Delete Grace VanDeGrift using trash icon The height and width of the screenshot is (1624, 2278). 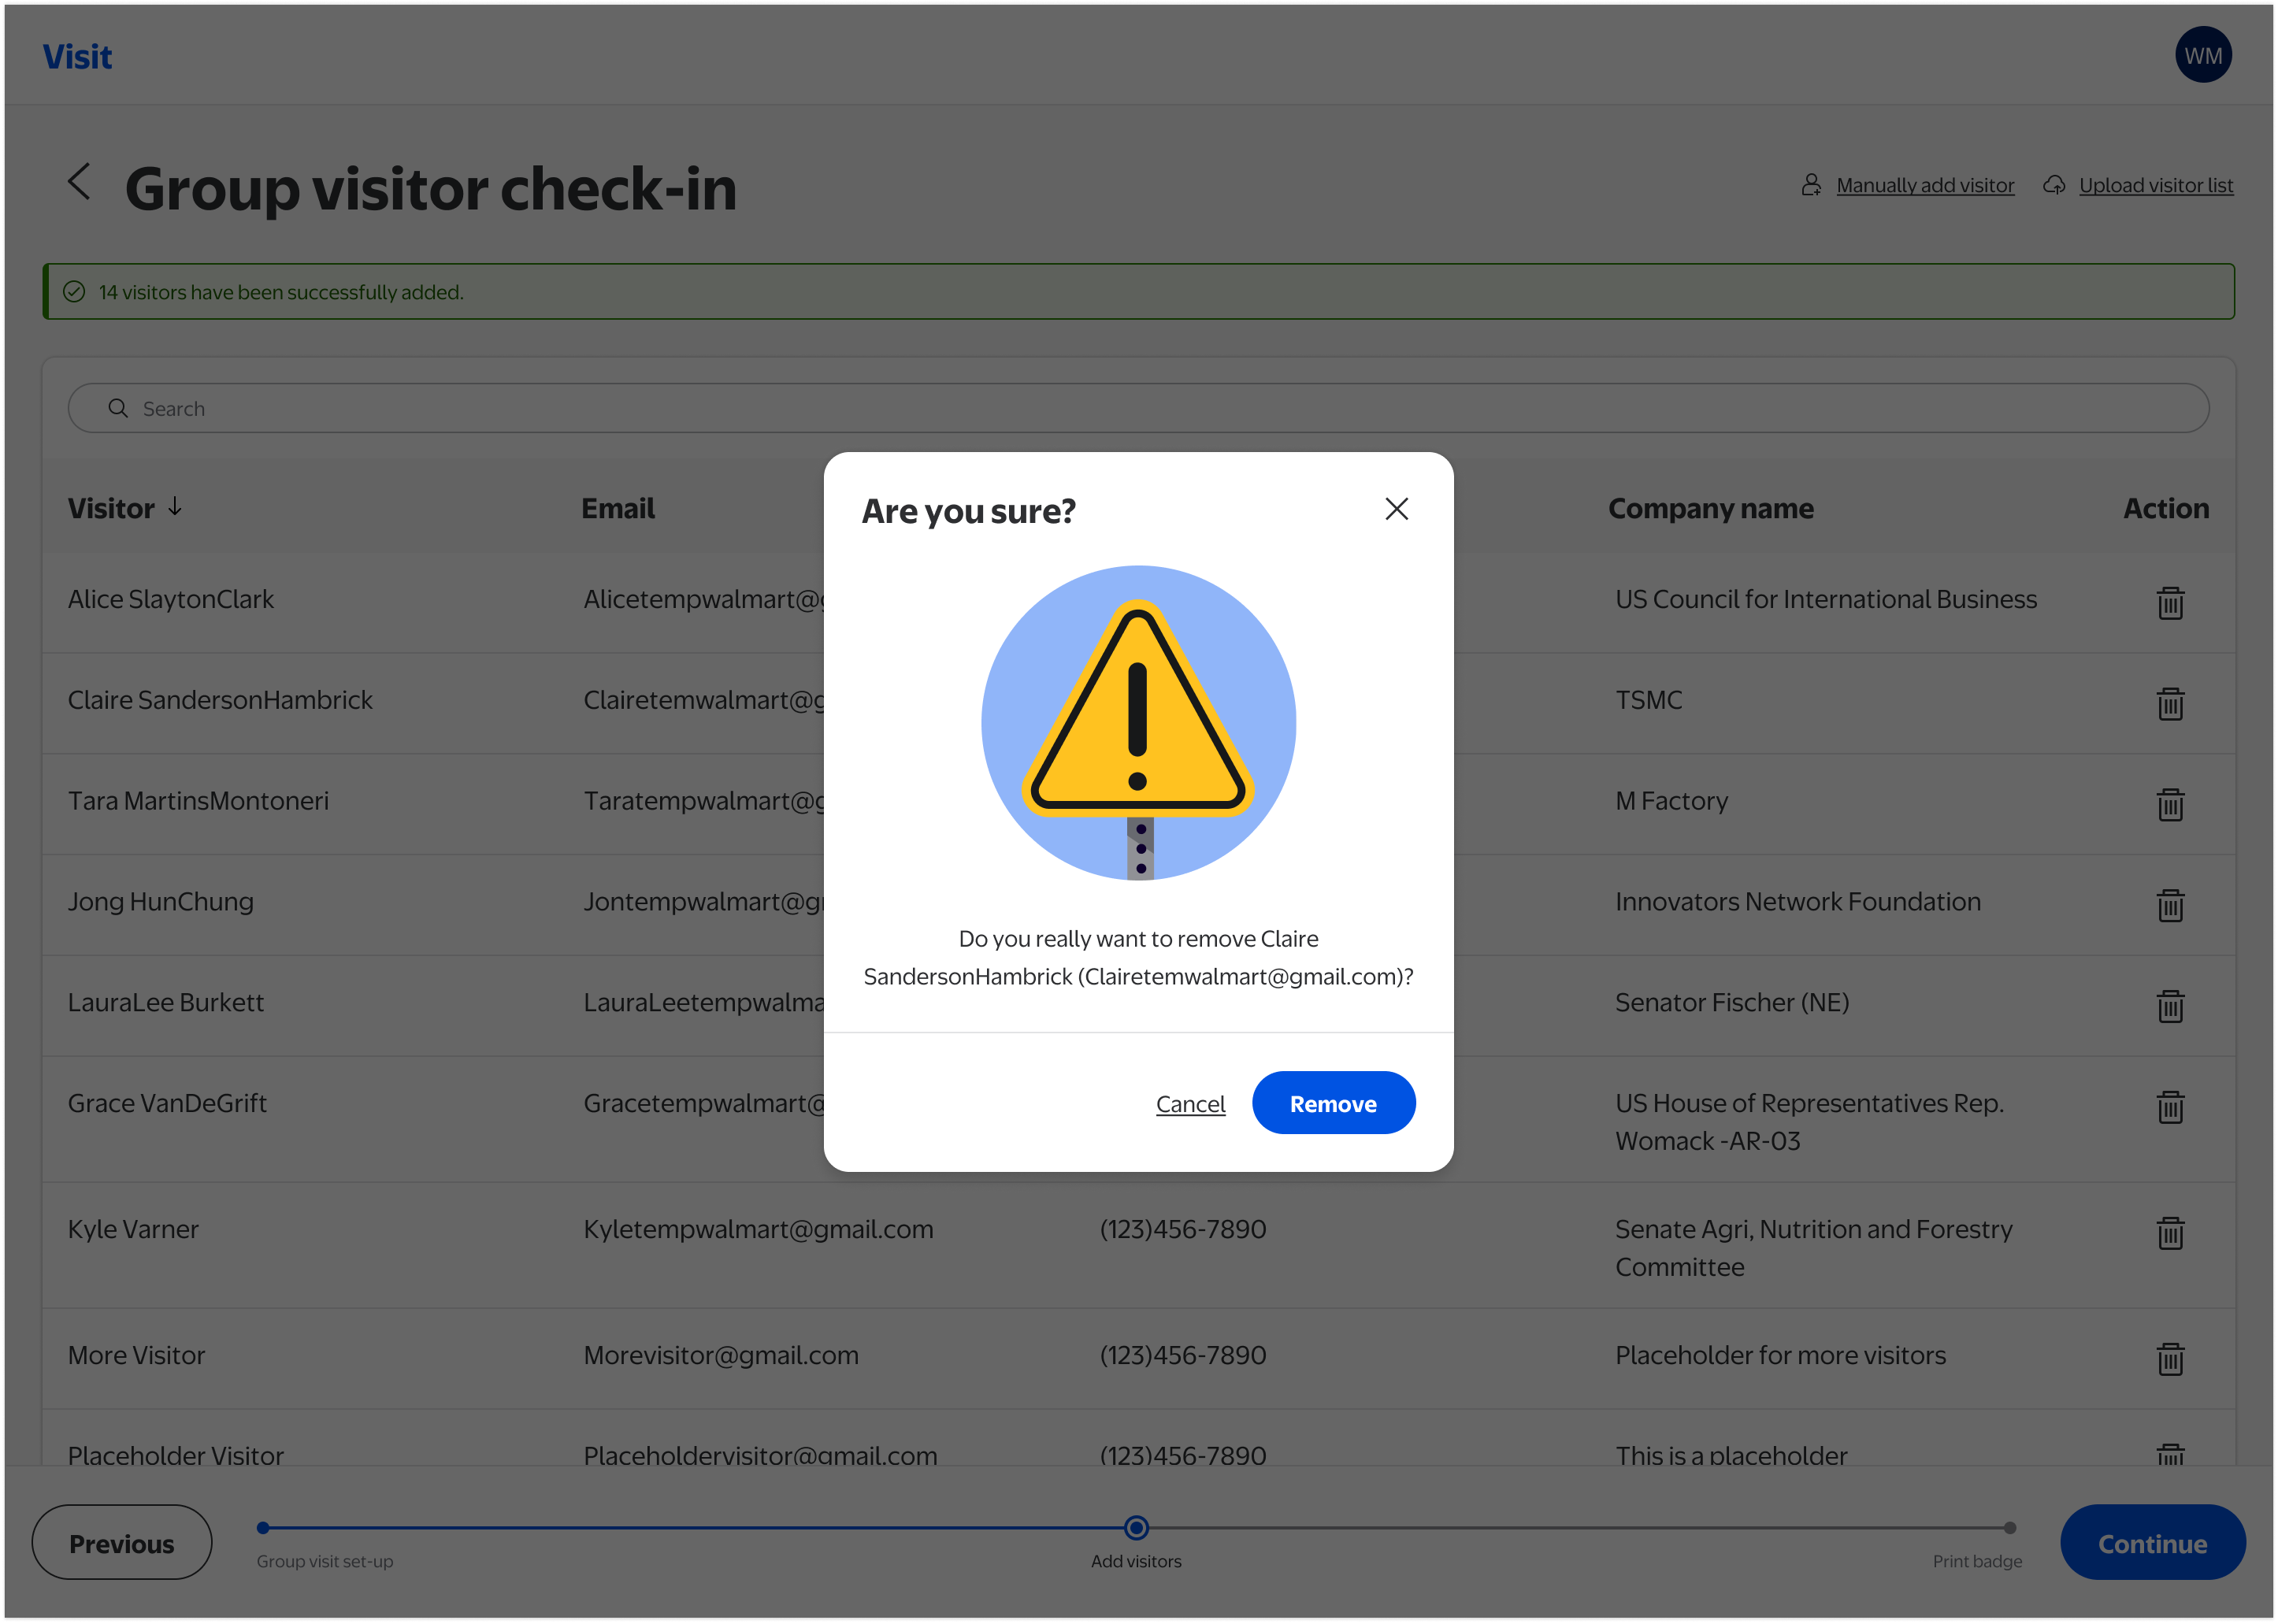click(2170, 1107)
